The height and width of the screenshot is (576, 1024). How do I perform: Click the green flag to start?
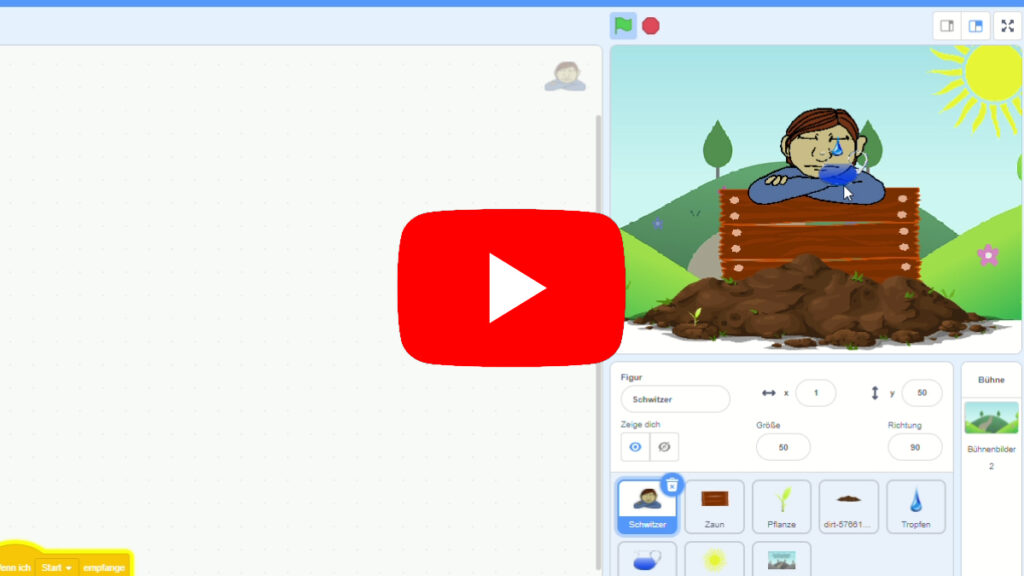coord(623,26)
